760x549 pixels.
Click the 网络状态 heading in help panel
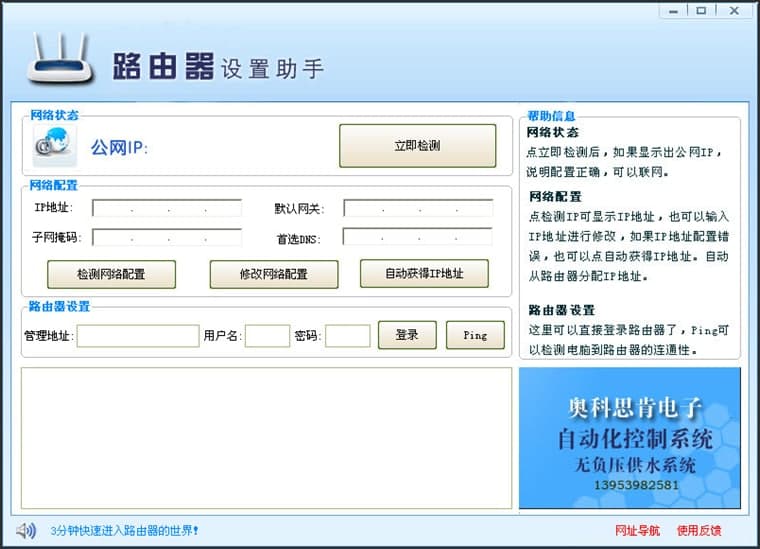pyautogui.click(x=553, y=132)
